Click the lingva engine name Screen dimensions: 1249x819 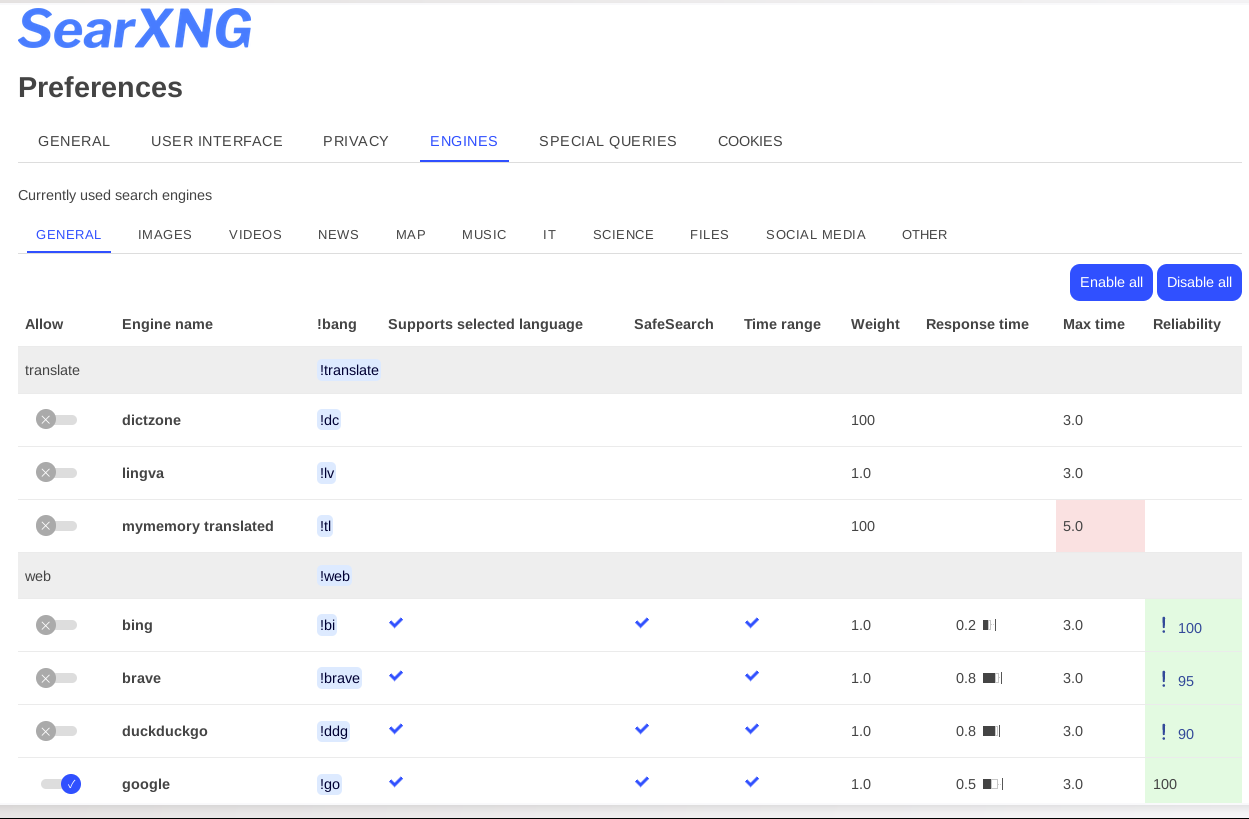(x=143, y=473)
